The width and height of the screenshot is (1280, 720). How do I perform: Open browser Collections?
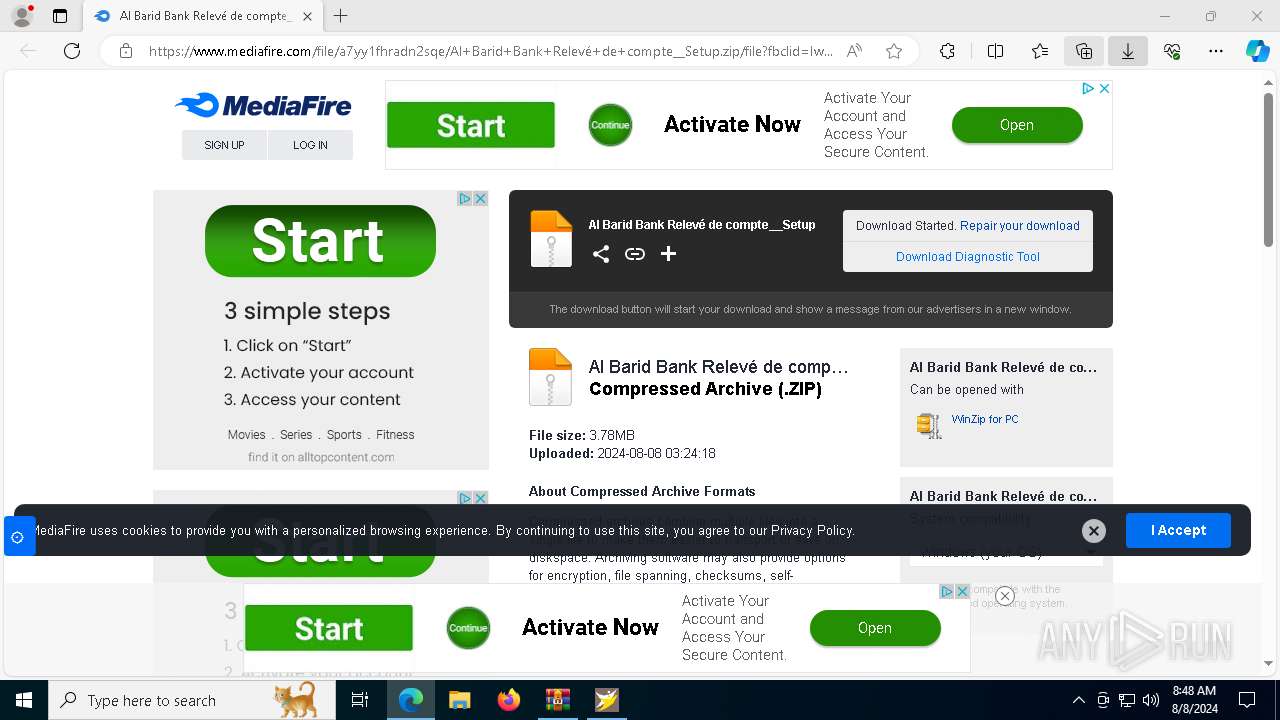1084,51
